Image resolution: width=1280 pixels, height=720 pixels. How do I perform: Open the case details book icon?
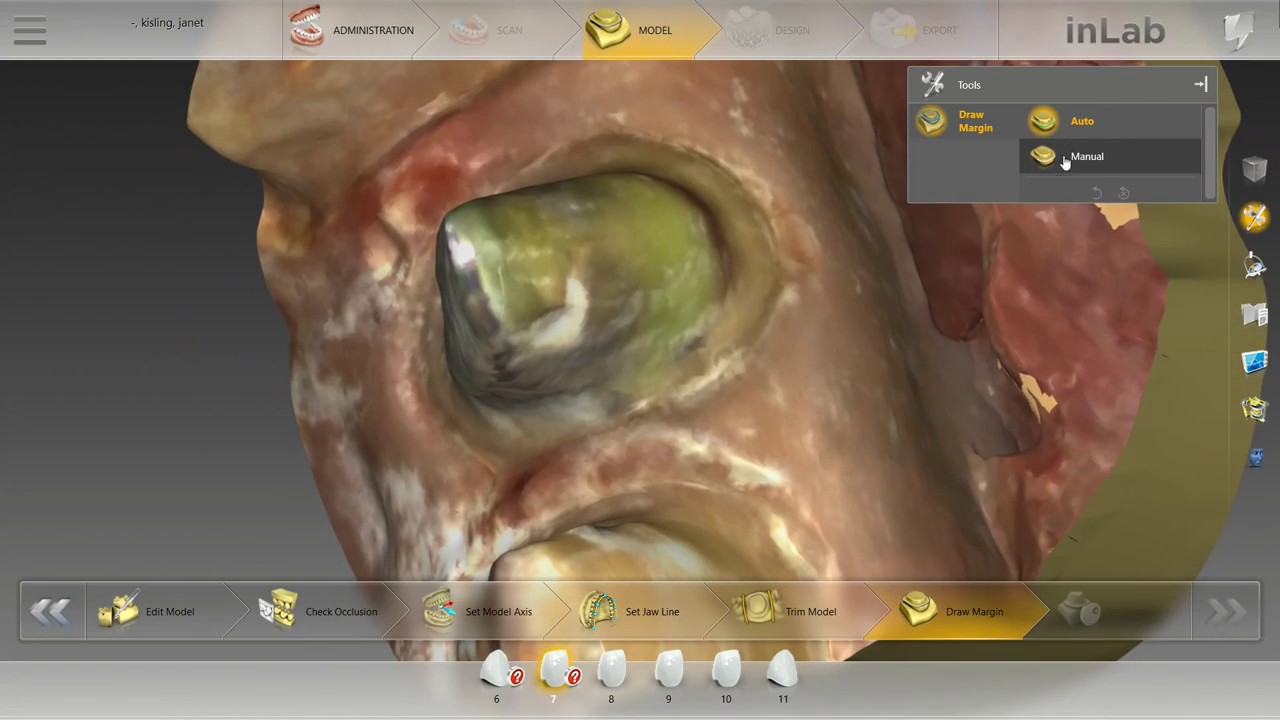point(1254,314)
